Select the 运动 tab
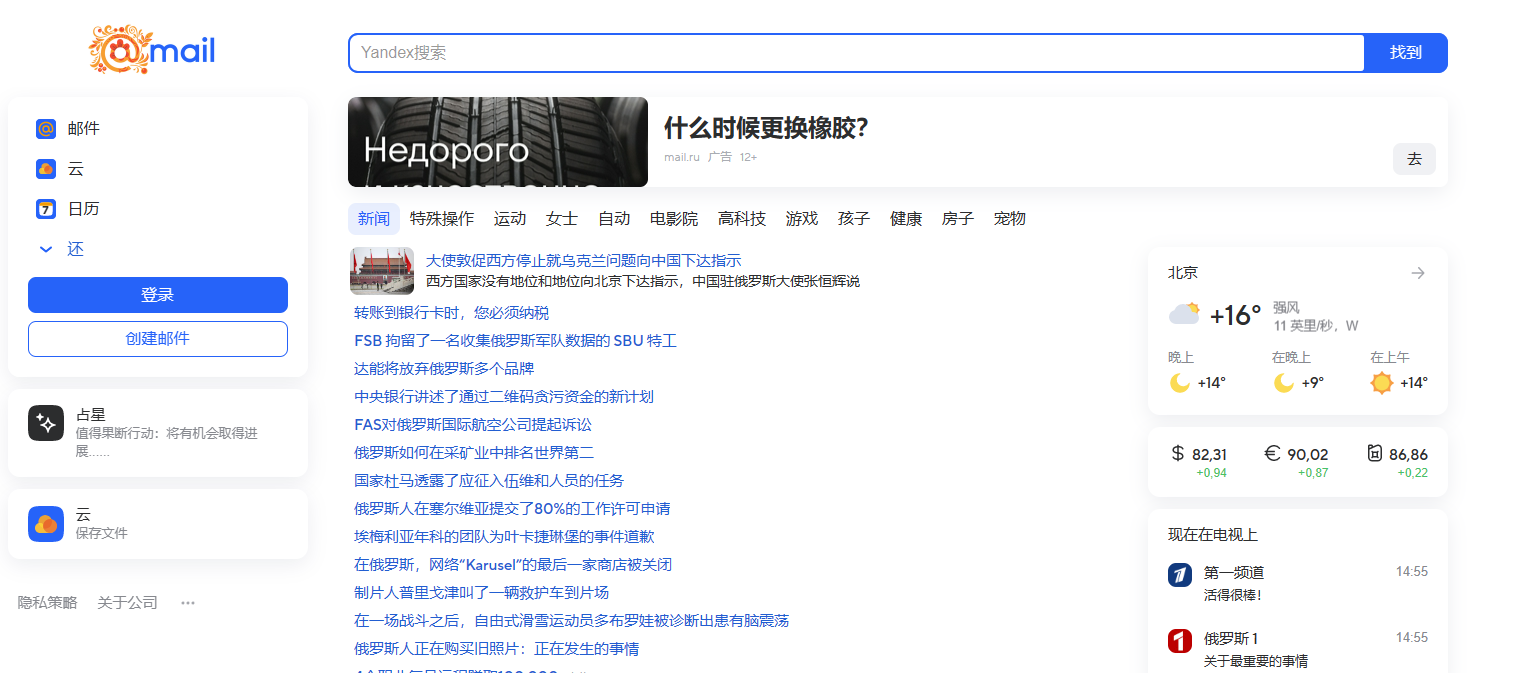The height and width of the screenshot is (673, 1520). tap(510, 219)
